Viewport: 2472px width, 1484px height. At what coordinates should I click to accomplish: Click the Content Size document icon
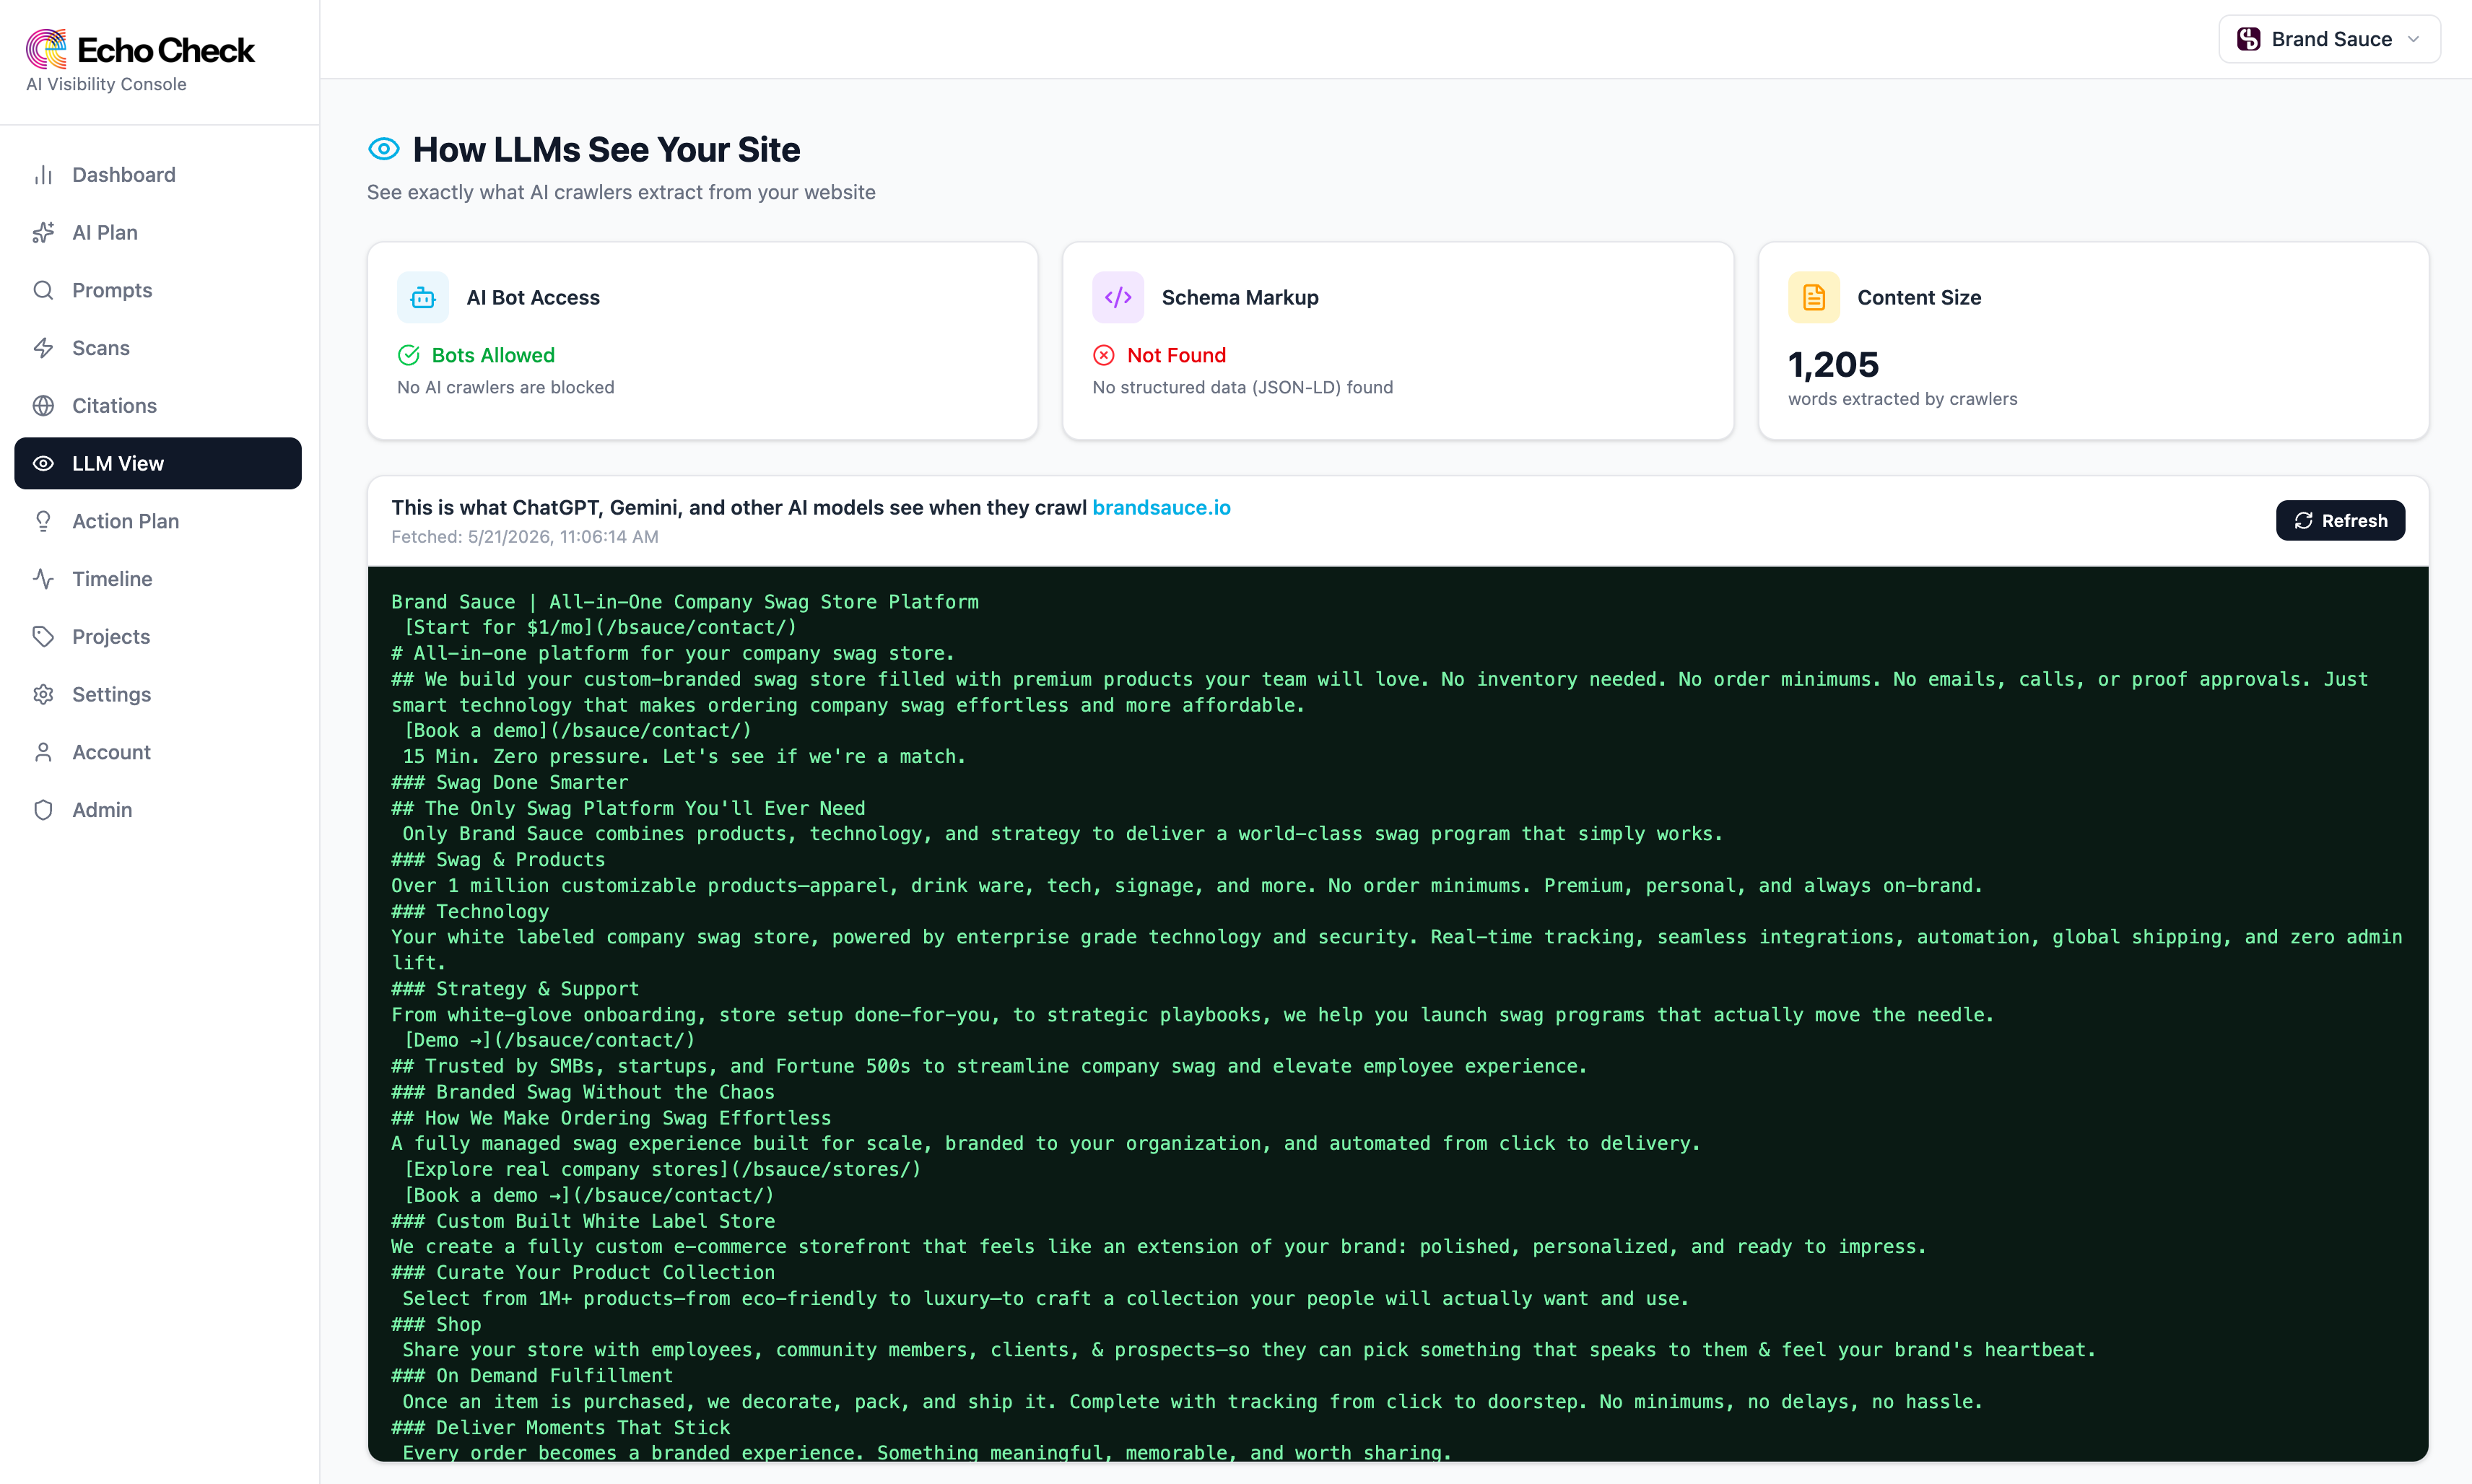pyautogui.click(x=1814, y=297)
